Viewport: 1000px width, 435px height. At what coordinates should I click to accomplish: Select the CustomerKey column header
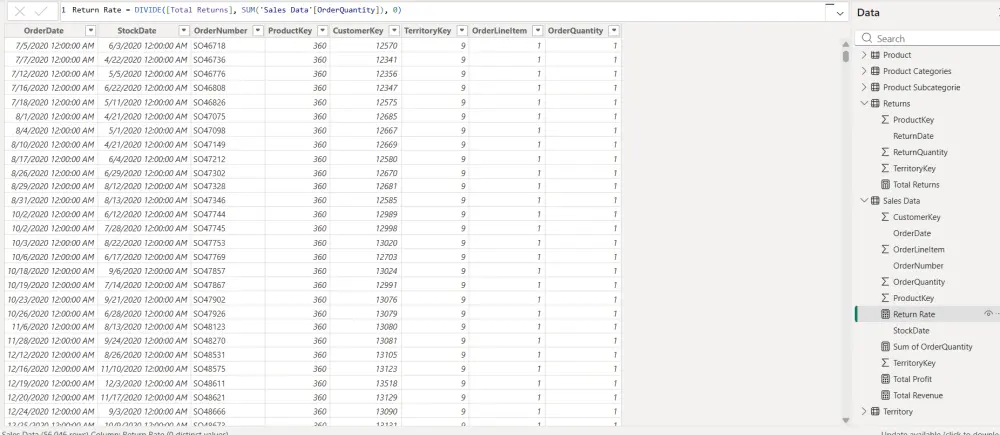pos(358,31)
